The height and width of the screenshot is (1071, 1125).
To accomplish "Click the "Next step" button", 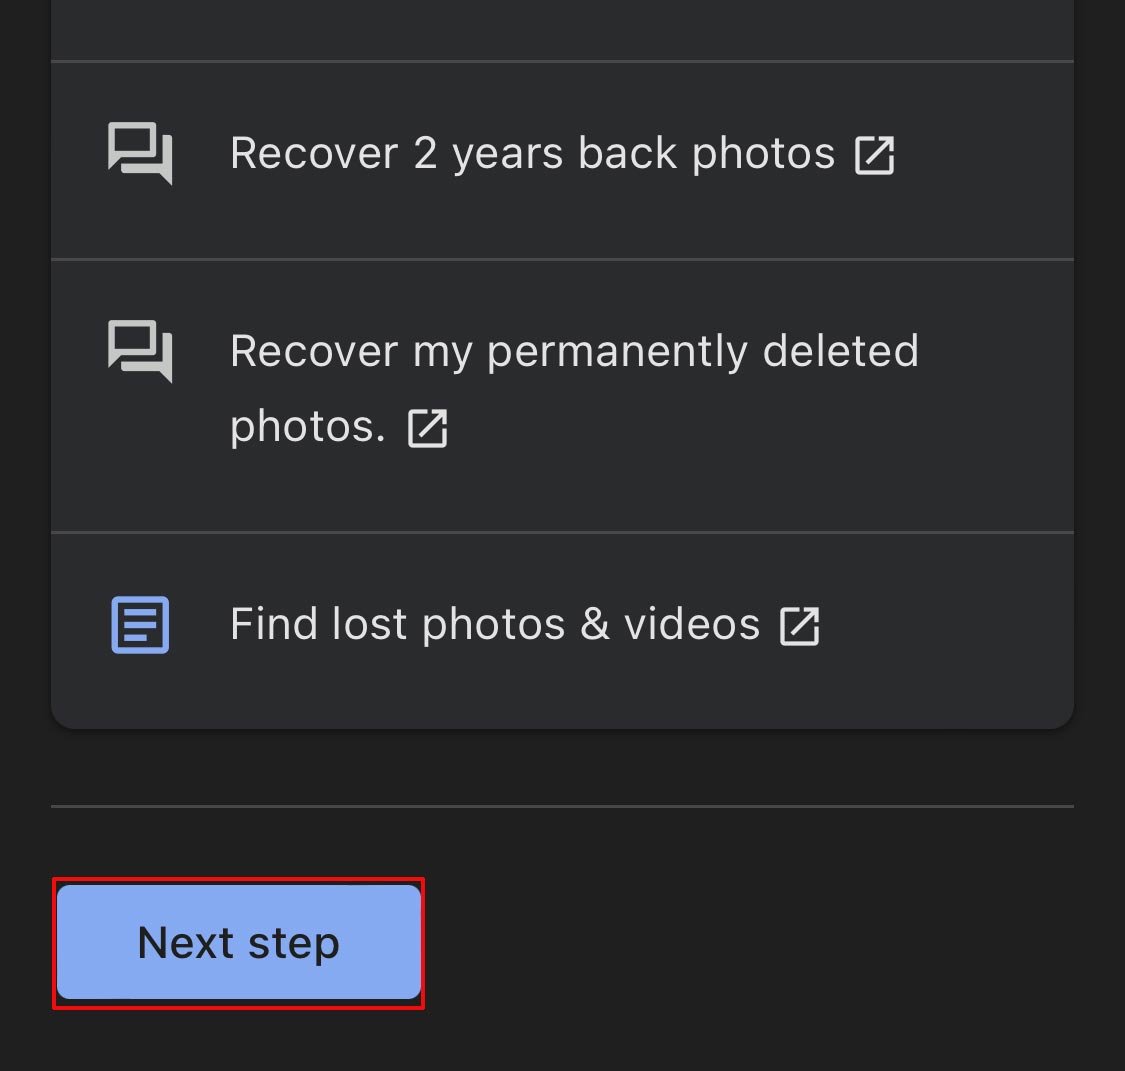I will pos(238,942).
